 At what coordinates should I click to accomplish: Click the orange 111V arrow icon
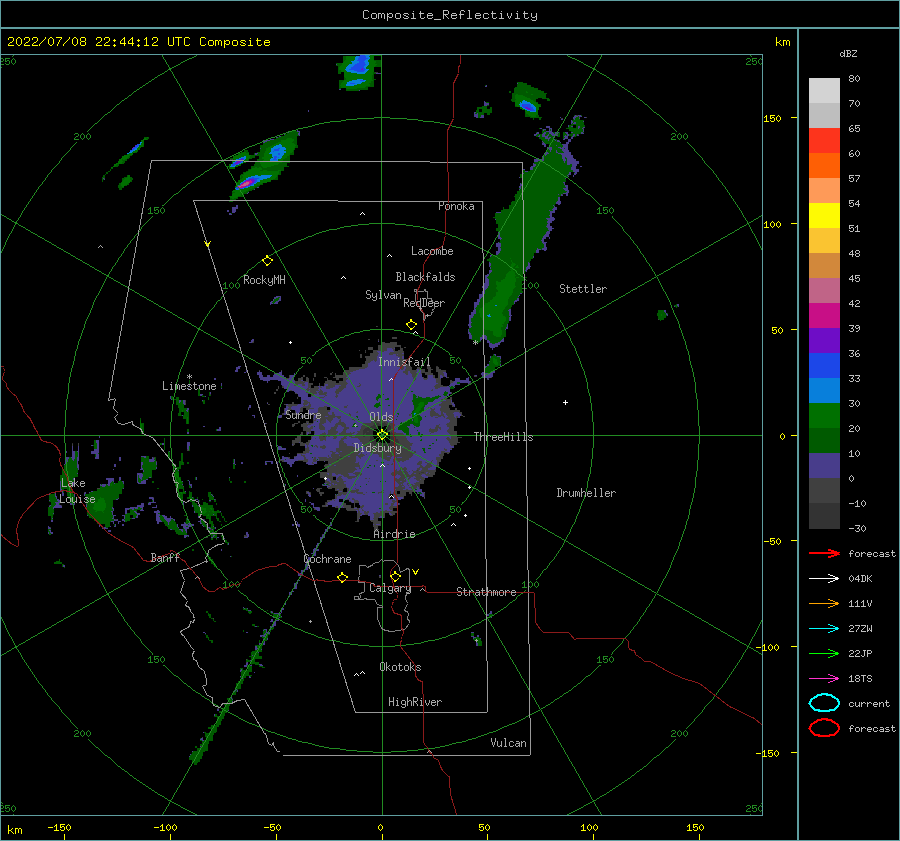[824, 603]
